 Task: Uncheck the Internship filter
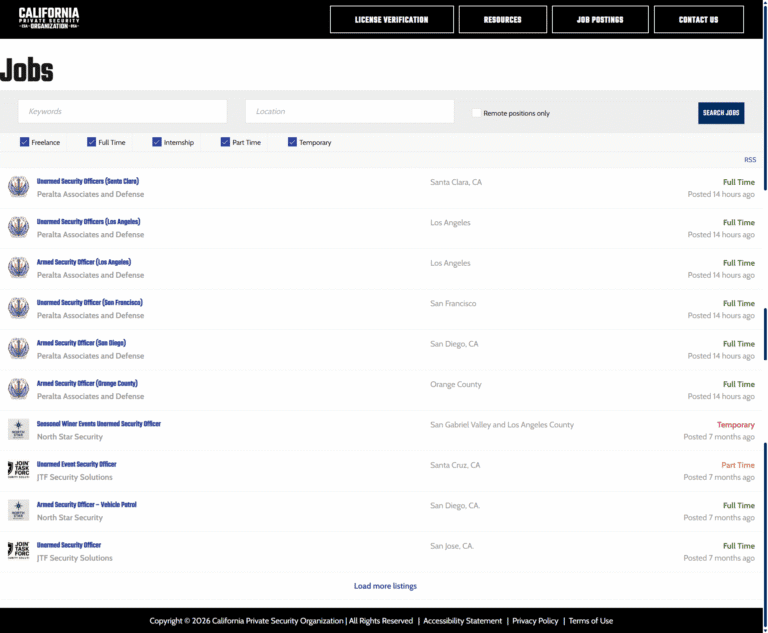click(x=157, y=142)
